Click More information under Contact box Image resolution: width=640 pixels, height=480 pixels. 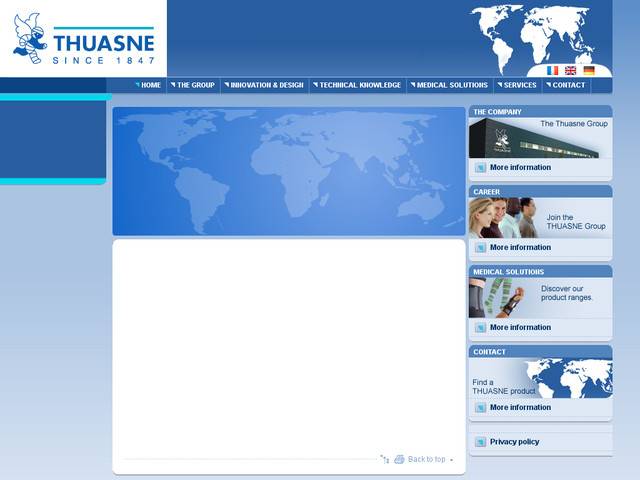(520, 407)
